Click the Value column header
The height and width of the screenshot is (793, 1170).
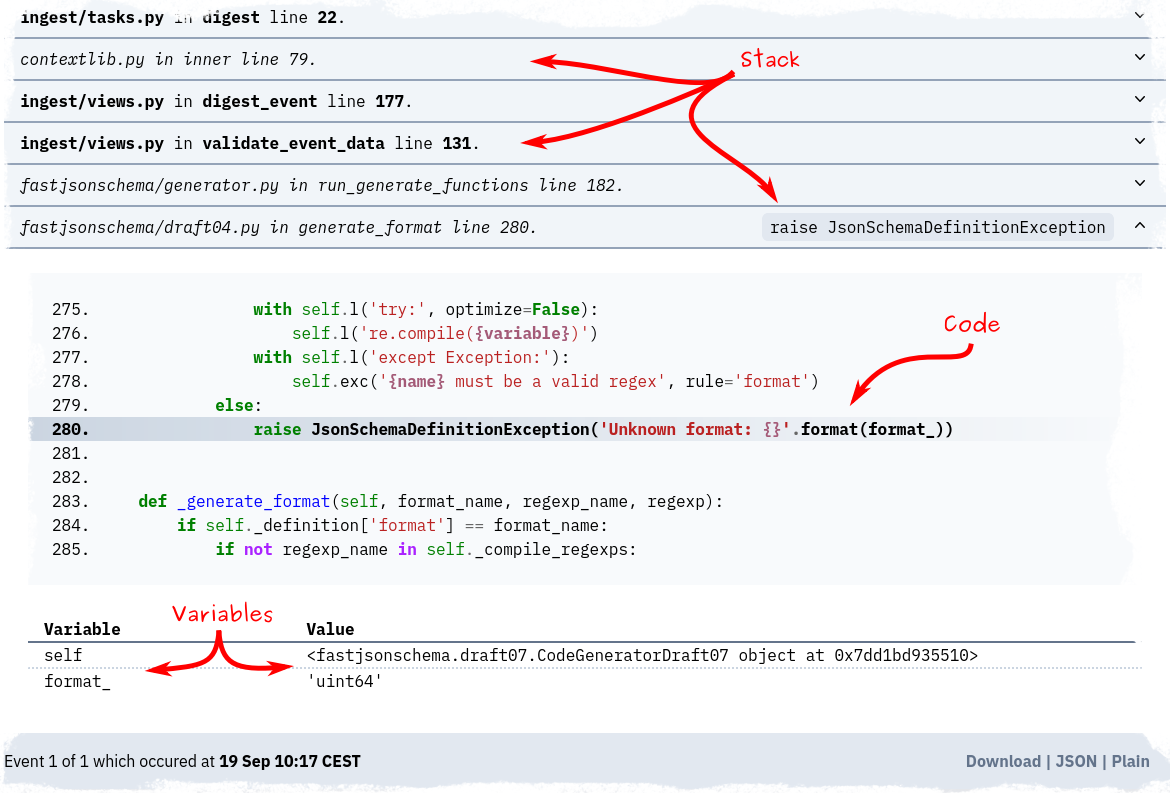click(330, 629)
